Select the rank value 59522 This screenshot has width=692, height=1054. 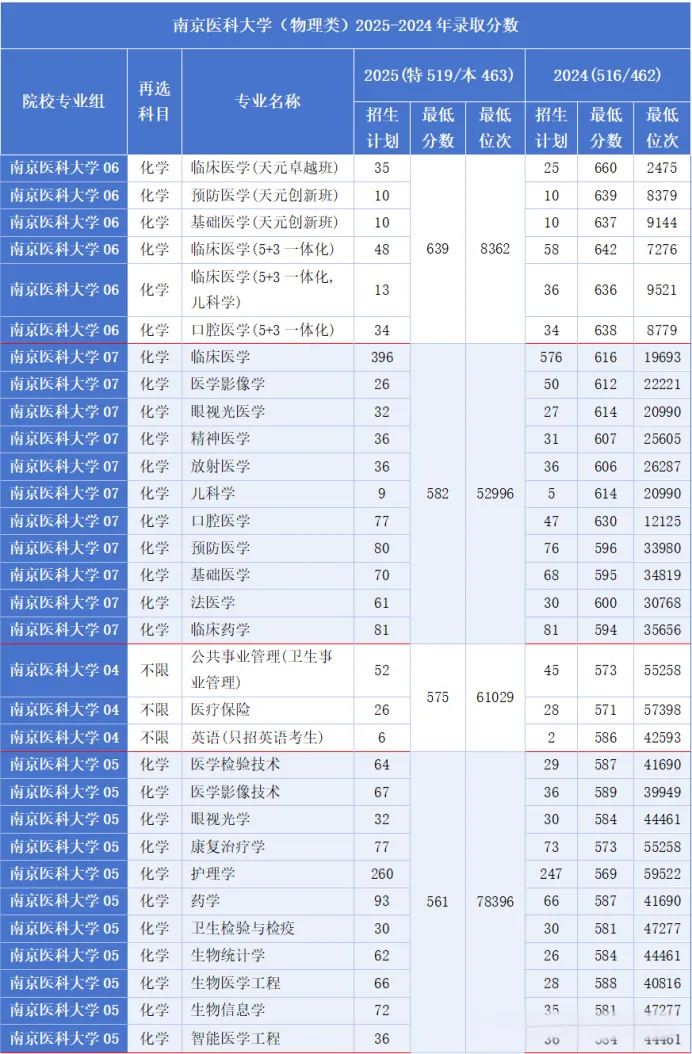662,874
